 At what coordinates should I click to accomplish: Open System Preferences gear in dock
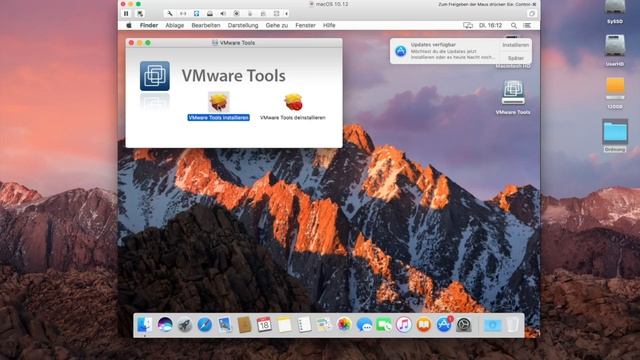[x=464, y=325]
